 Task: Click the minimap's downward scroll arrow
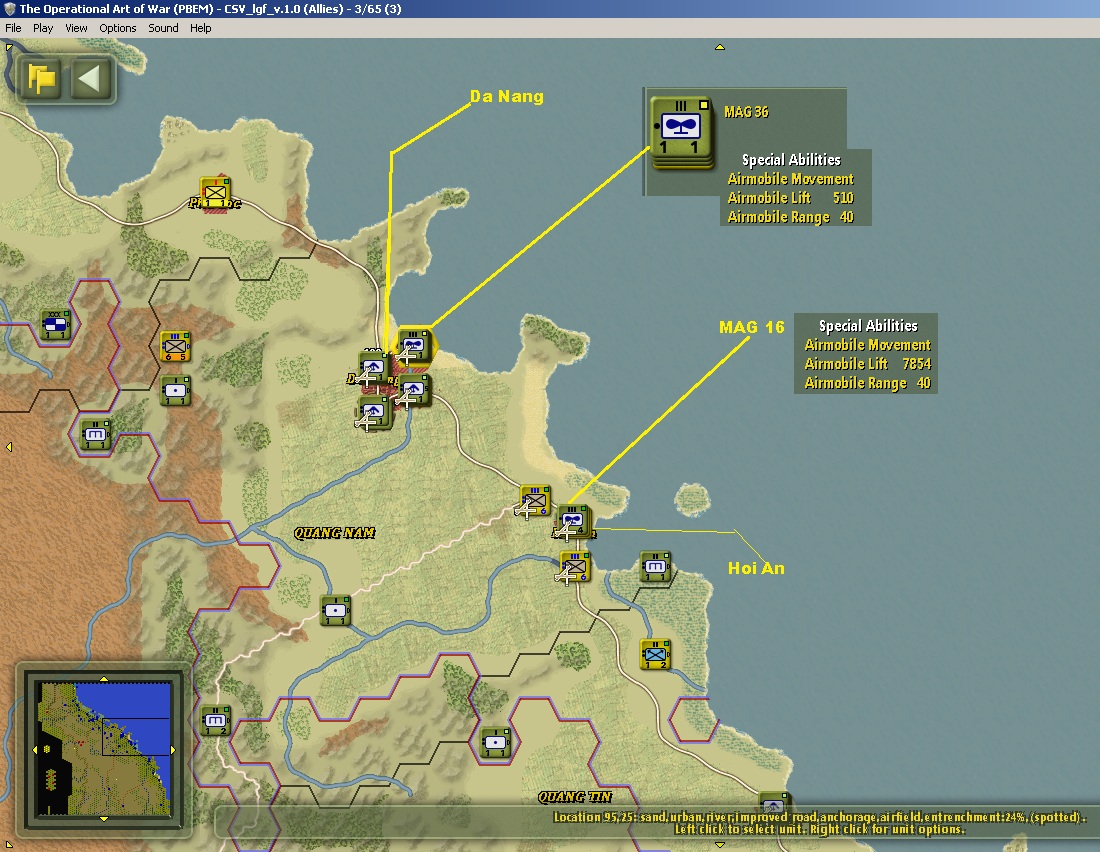pyautogui.click(x=104, y=819)
